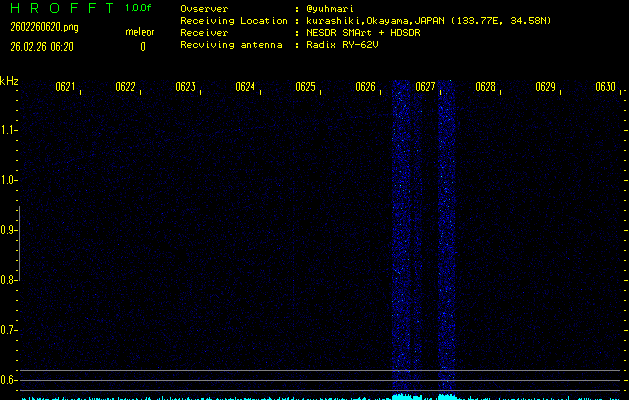Select the 0630 time marker

[x=604, y=87]
